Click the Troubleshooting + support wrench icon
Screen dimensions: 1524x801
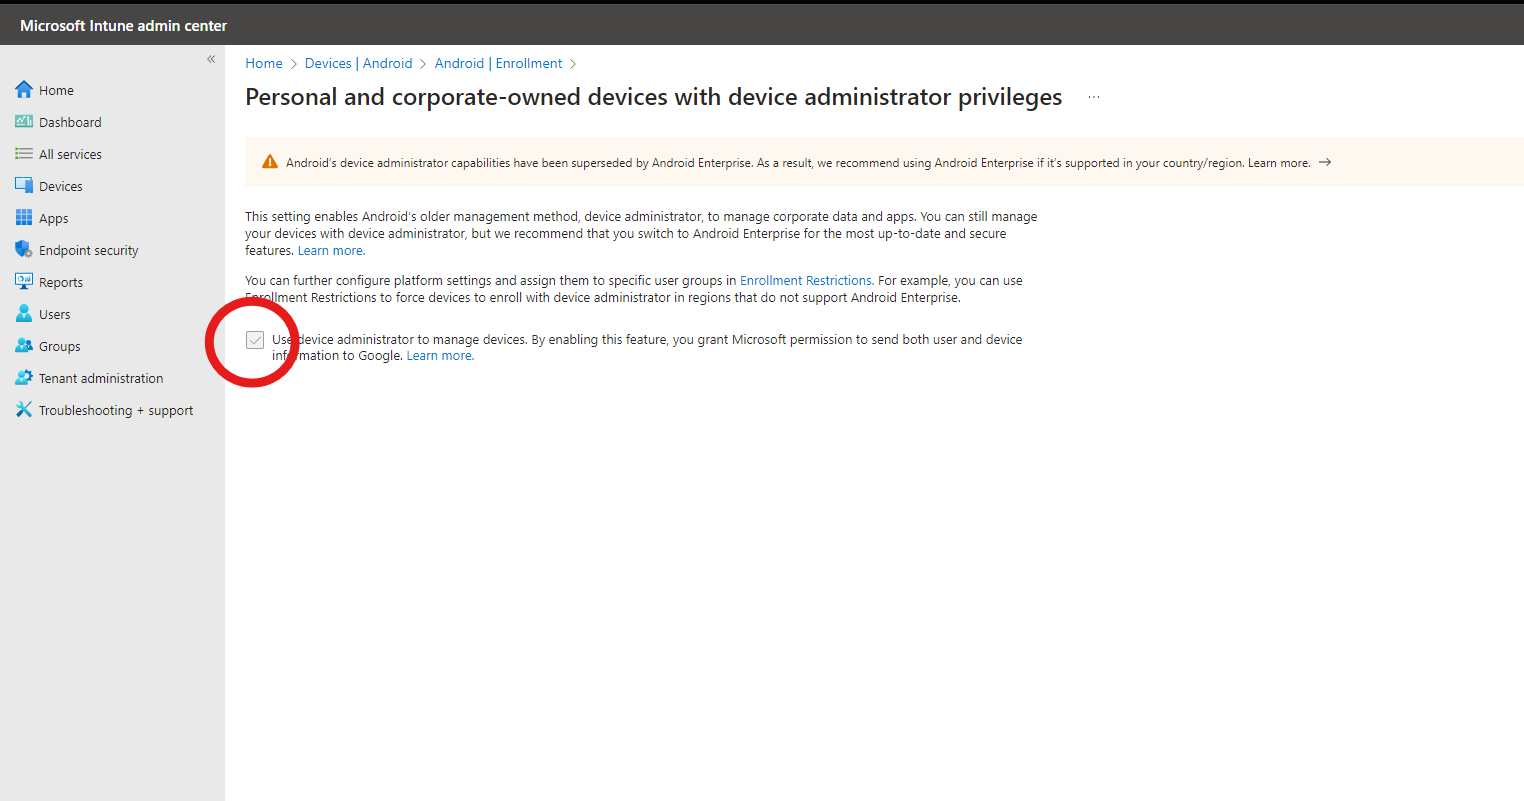click(24, 410)
